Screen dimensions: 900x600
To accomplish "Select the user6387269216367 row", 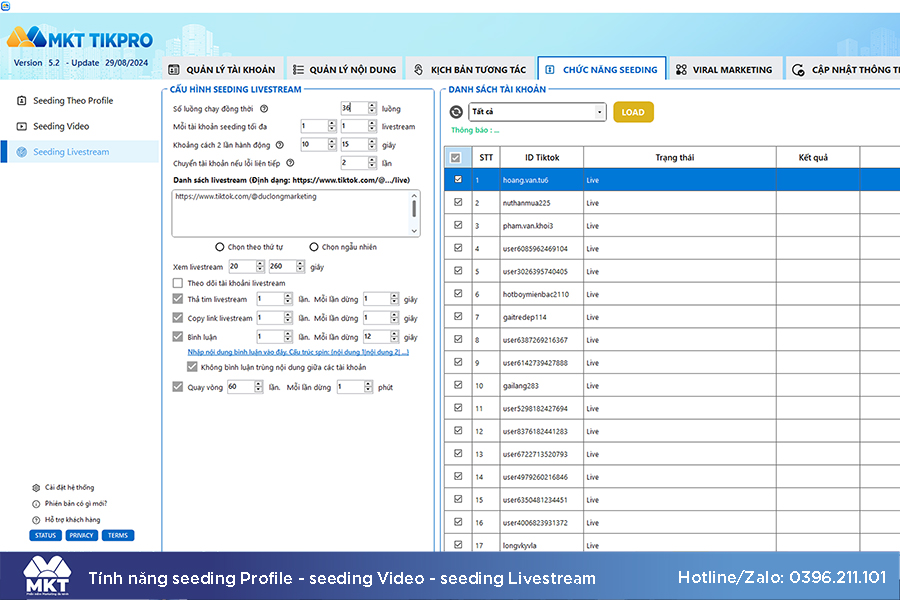I will point(672,340).
